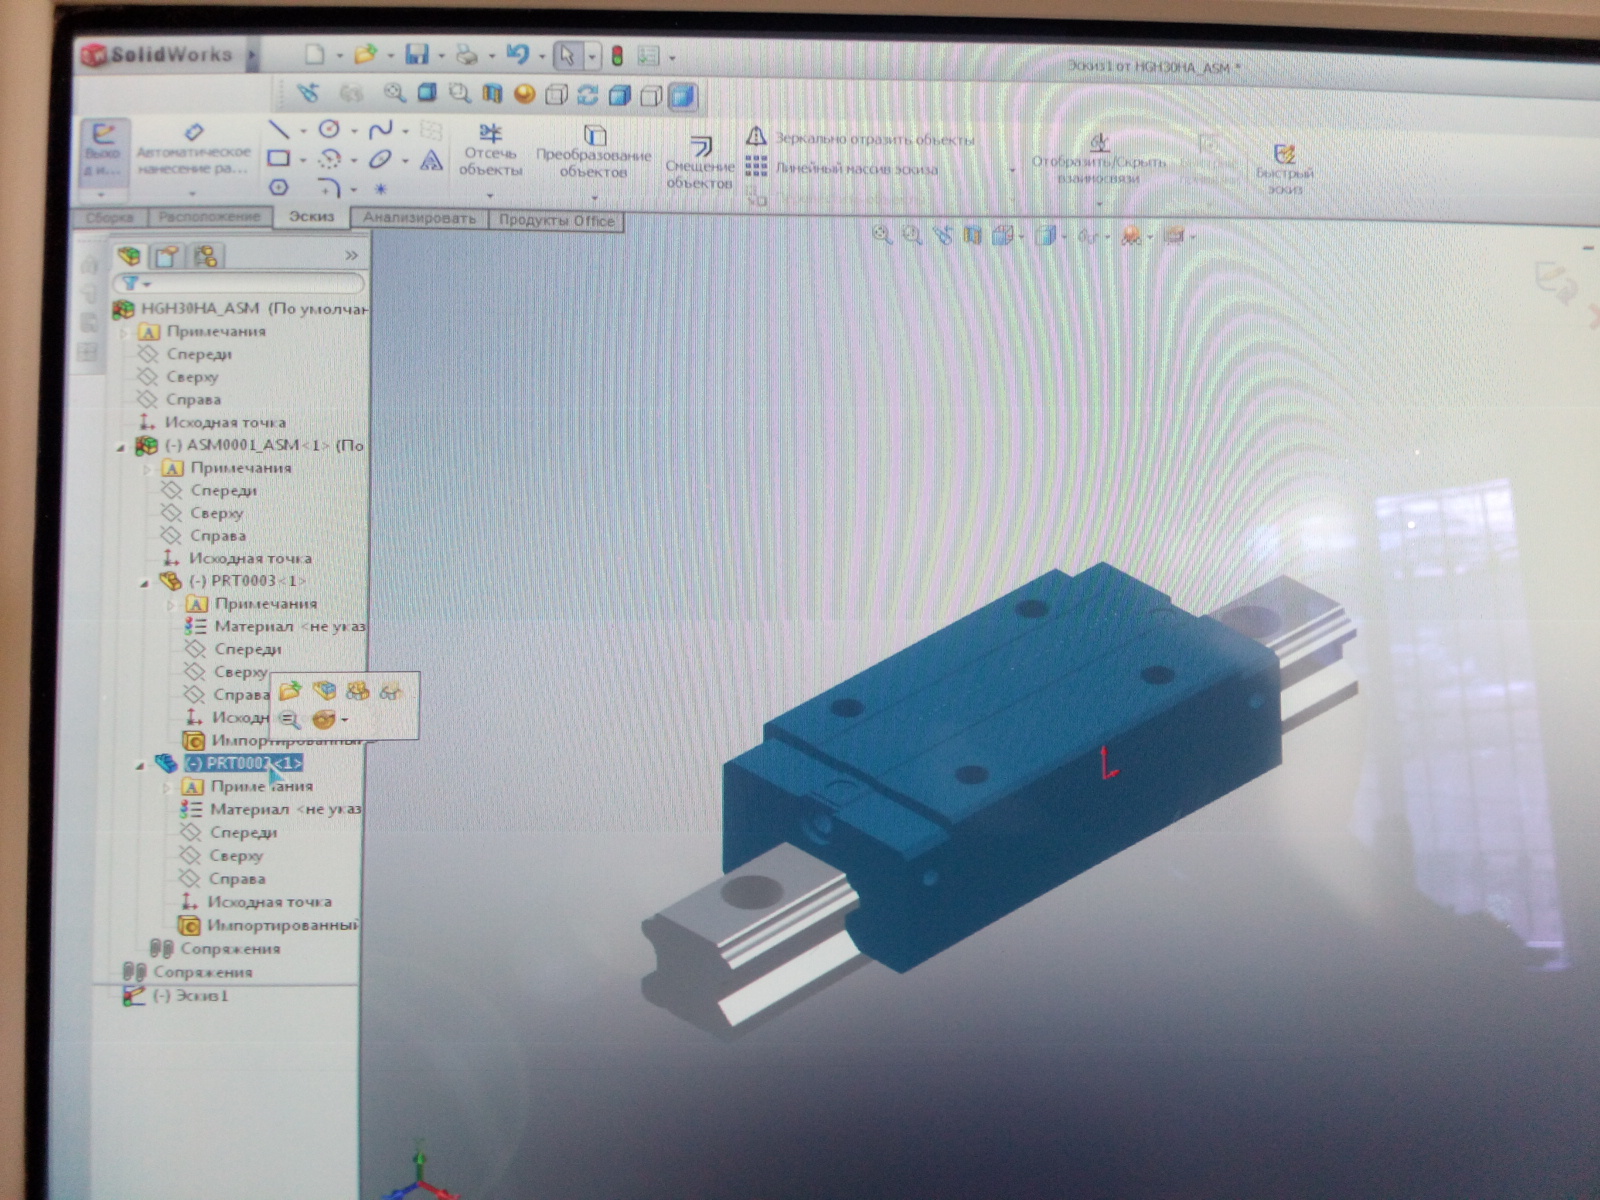
Task: Activate the Select cursor tool
Action: (567, 55)
